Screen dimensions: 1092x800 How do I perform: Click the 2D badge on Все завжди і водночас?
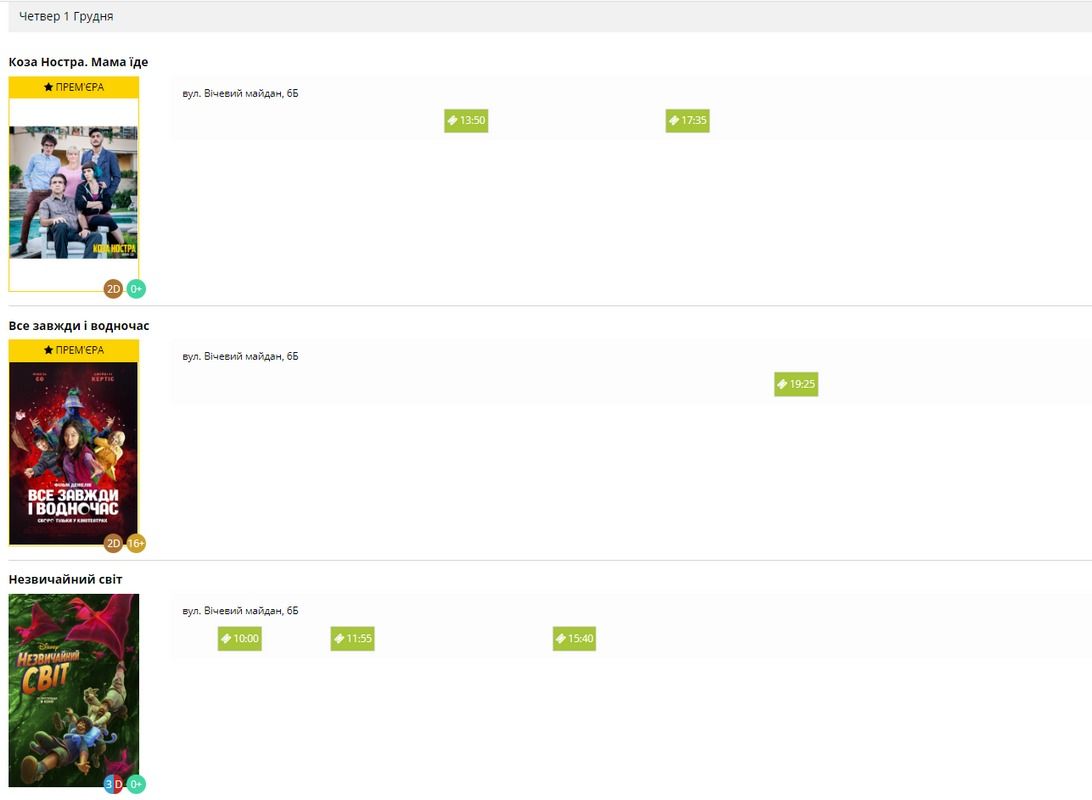click(x=113, y=543)
